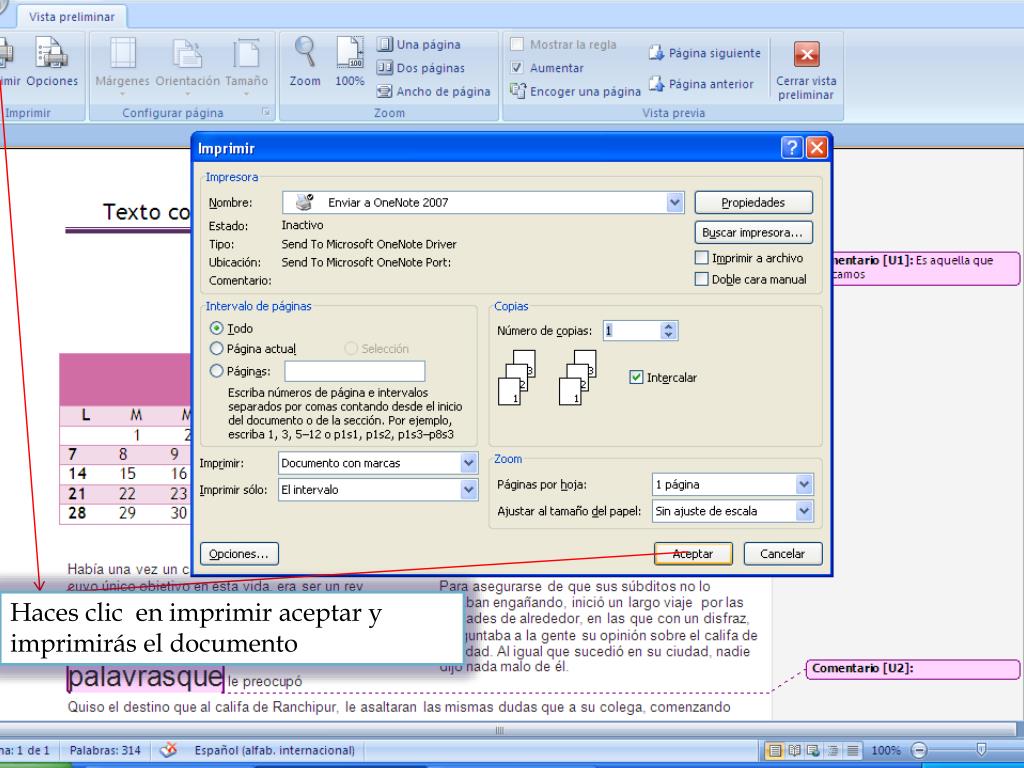The width and height of the screenshot is (1024, 768).
Task: Open the Orientación ribbon button
Action: click(x=187, y=67)
